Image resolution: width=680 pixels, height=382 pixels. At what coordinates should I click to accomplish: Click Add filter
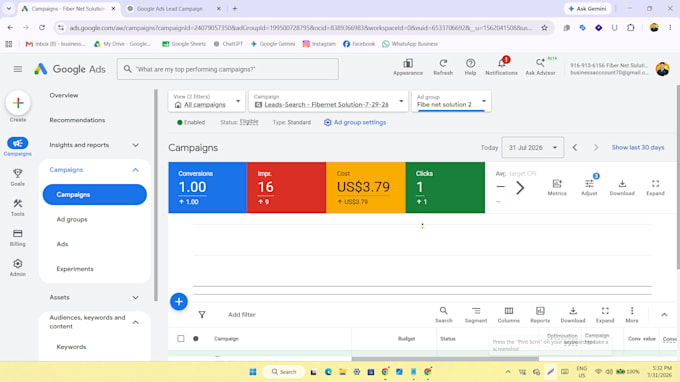click(x=242, y=315)
